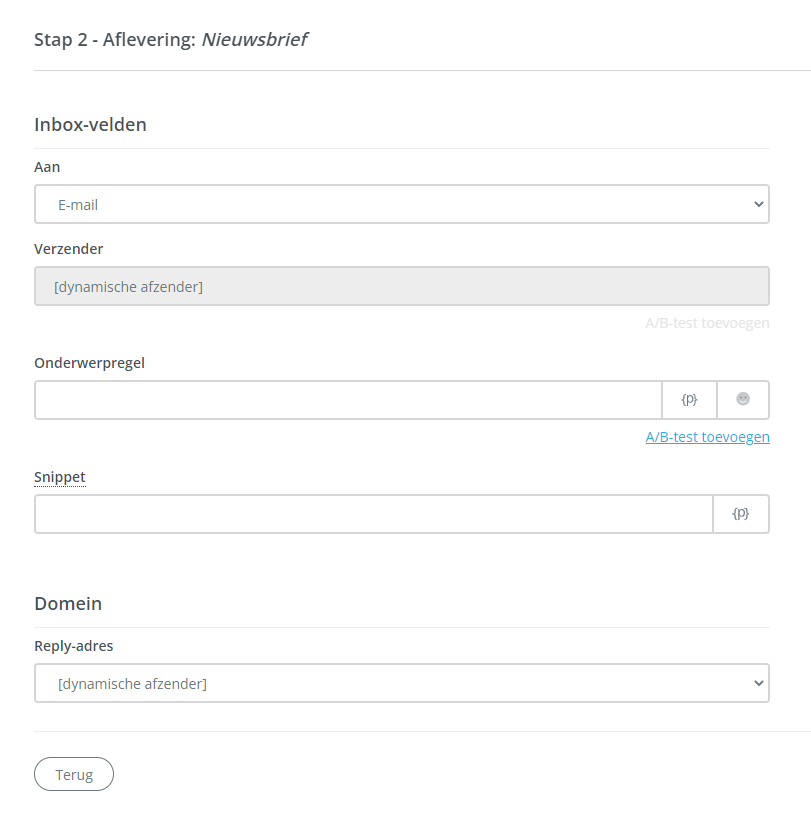Click the Stap 2 - Aflevering title text
Screen dimensions: 811x813
pos(115,40)
